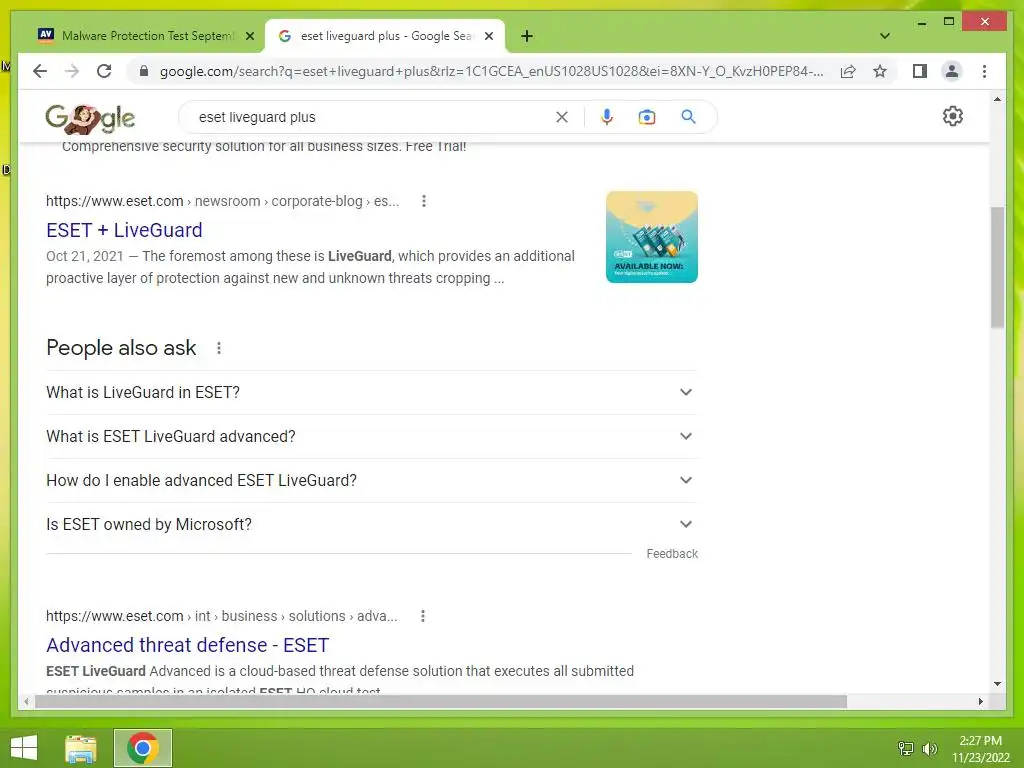Close the eset liveguard plus tab
The width and height of the screenshot is (1024, 768).
pos(489,36)
